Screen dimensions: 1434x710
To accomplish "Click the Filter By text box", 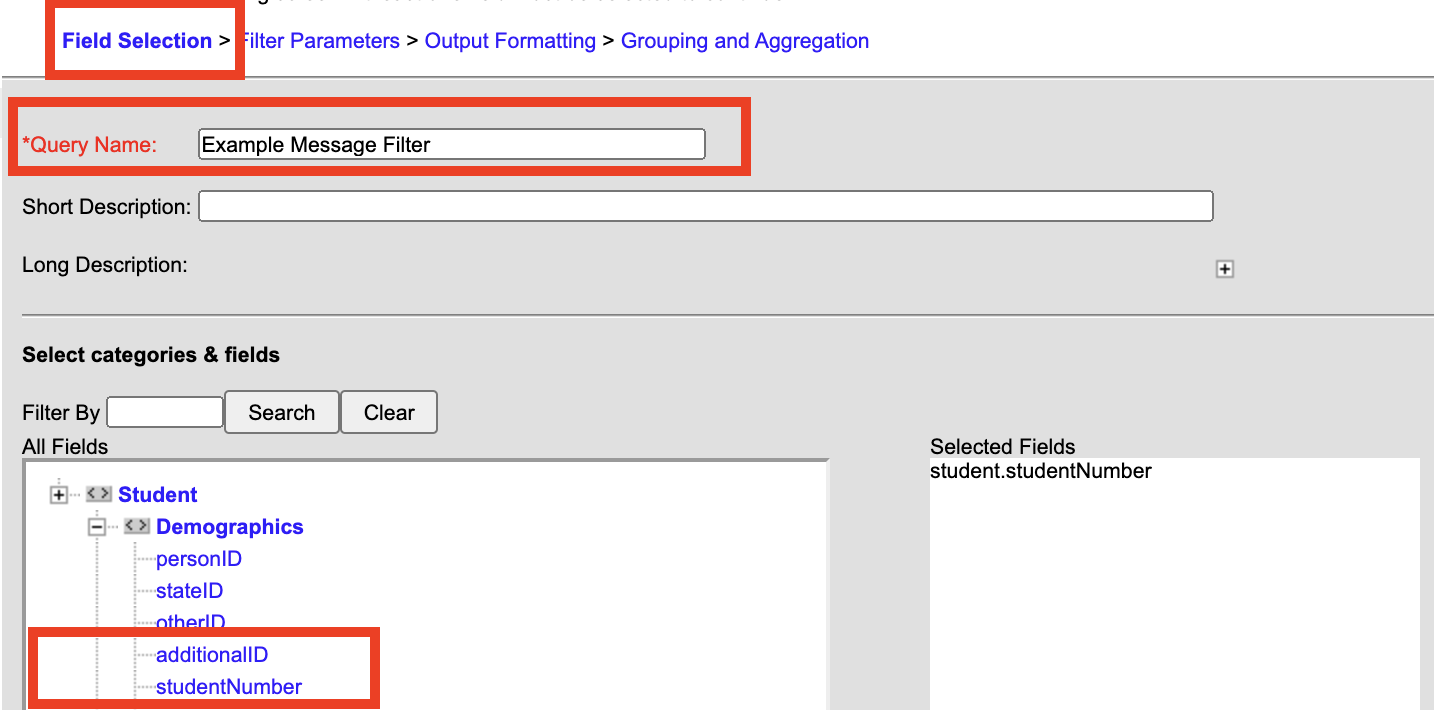I will pos(165,412).
